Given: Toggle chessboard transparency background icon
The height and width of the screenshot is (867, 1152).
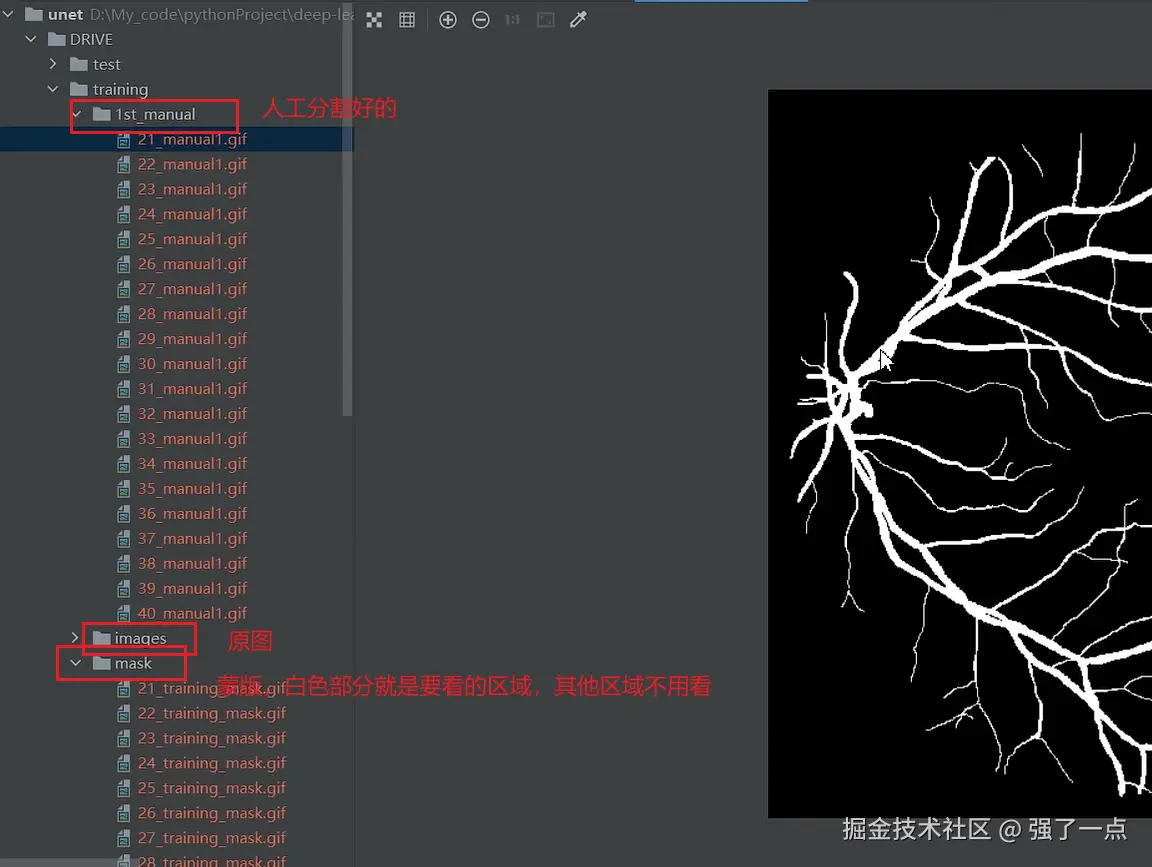Looking at the screenshot, I should pyautogui.click(x=374, y=20).
